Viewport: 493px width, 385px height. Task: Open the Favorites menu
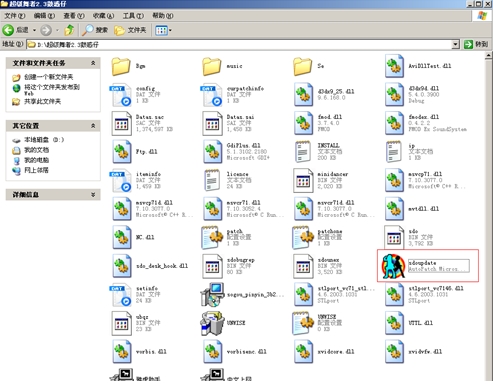point(103,16)
